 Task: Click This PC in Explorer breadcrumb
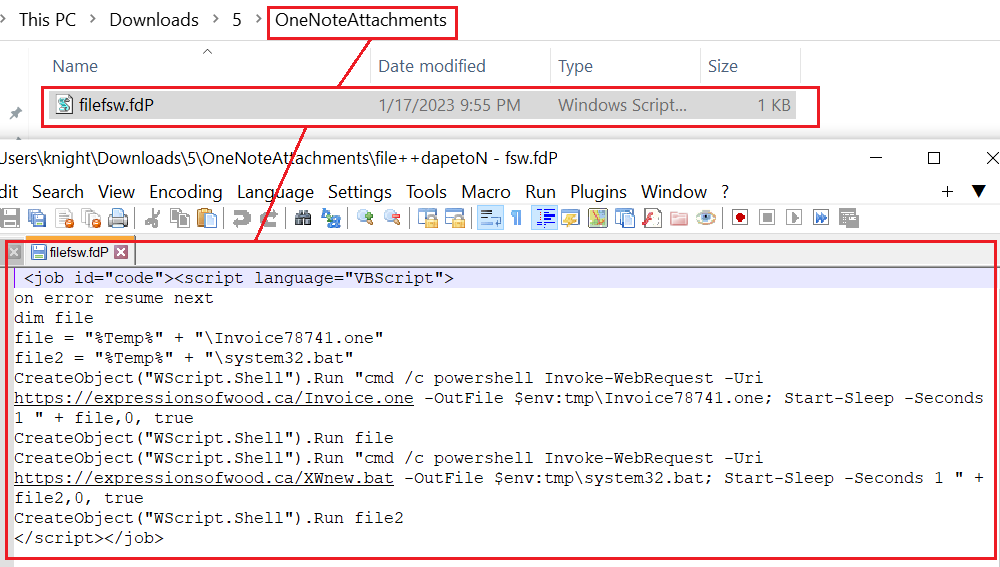47,20
